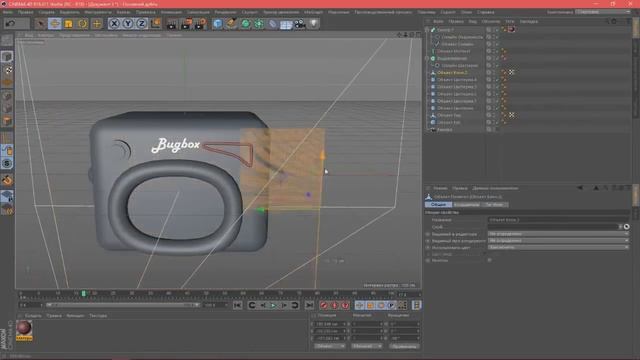Open the MoGraph menu
The width and height of the screenshot is (640, 360).
[313, 12]
